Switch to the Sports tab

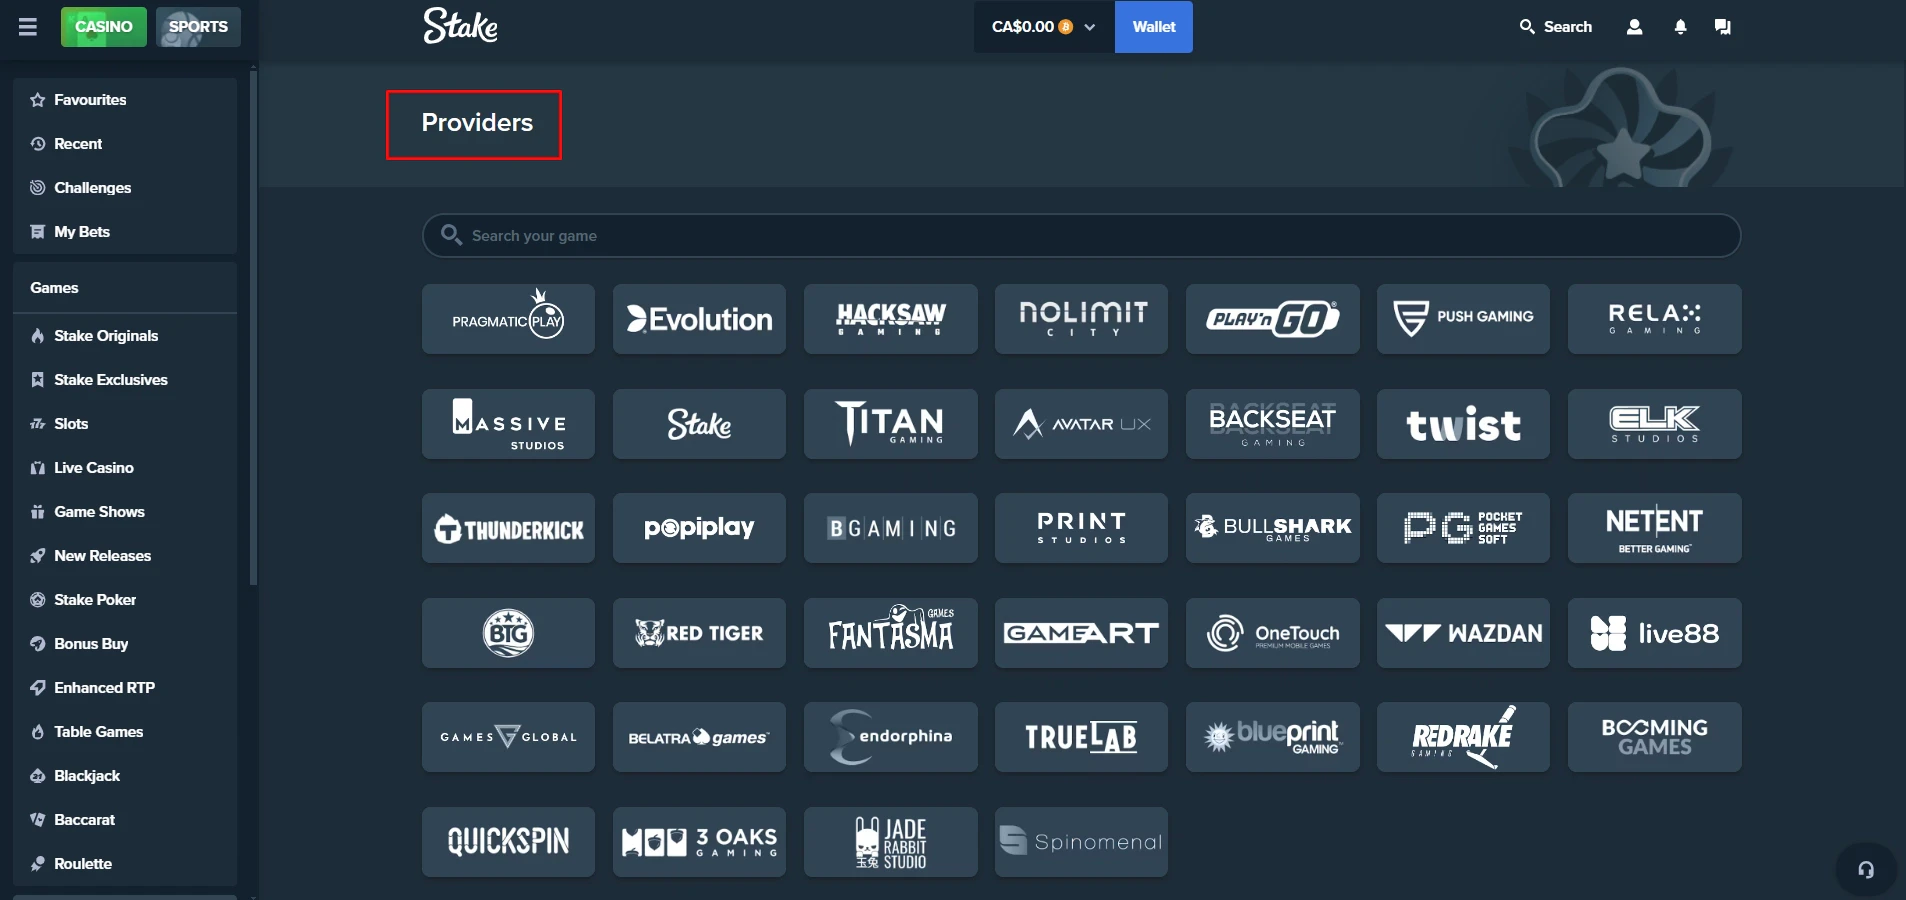point(198,27)
